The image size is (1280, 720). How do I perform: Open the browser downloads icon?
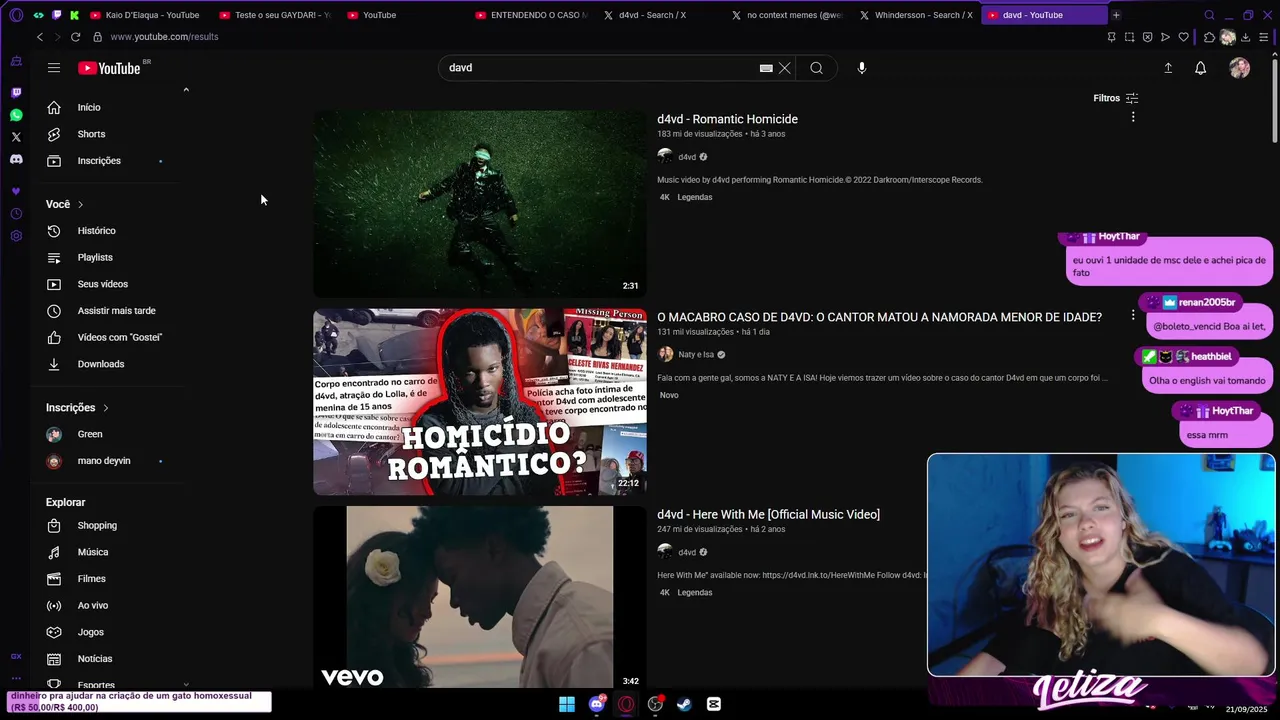tap(1245, 37)
